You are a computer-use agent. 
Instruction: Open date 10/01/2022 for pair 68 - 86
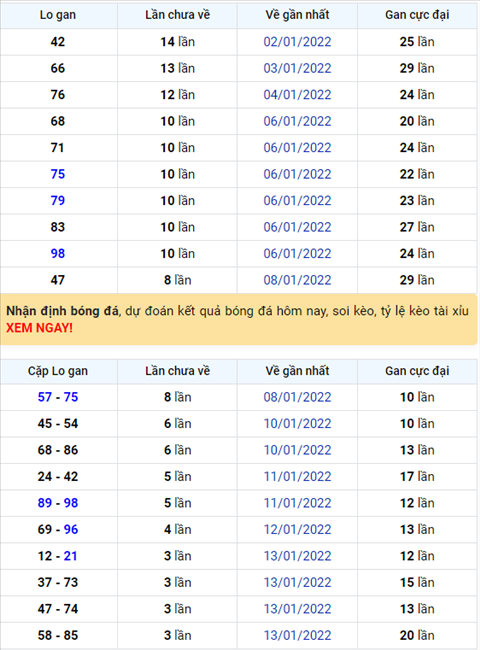click(x=297, y=450)
